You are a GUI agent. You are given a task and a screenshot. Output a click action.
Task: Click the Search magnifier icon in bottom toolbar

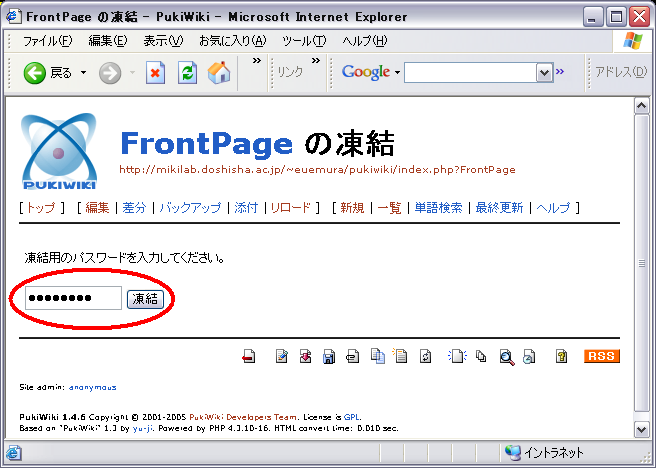click(x=507, y=358)
